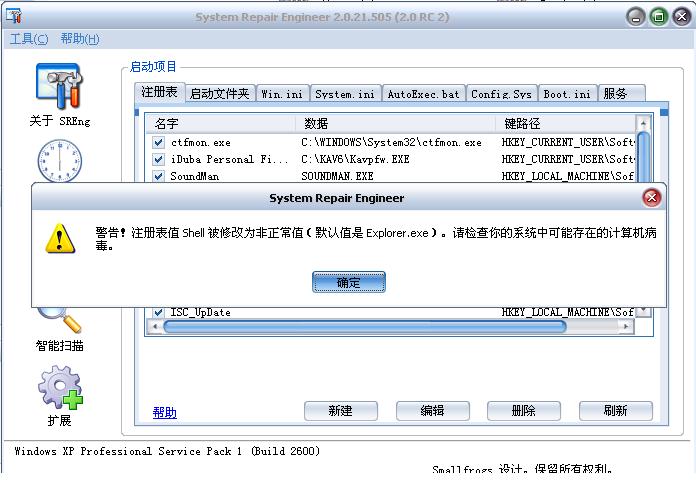Click the horizontal scrollbar thumb
Screen dimensions: 696x491
point(365,326)
